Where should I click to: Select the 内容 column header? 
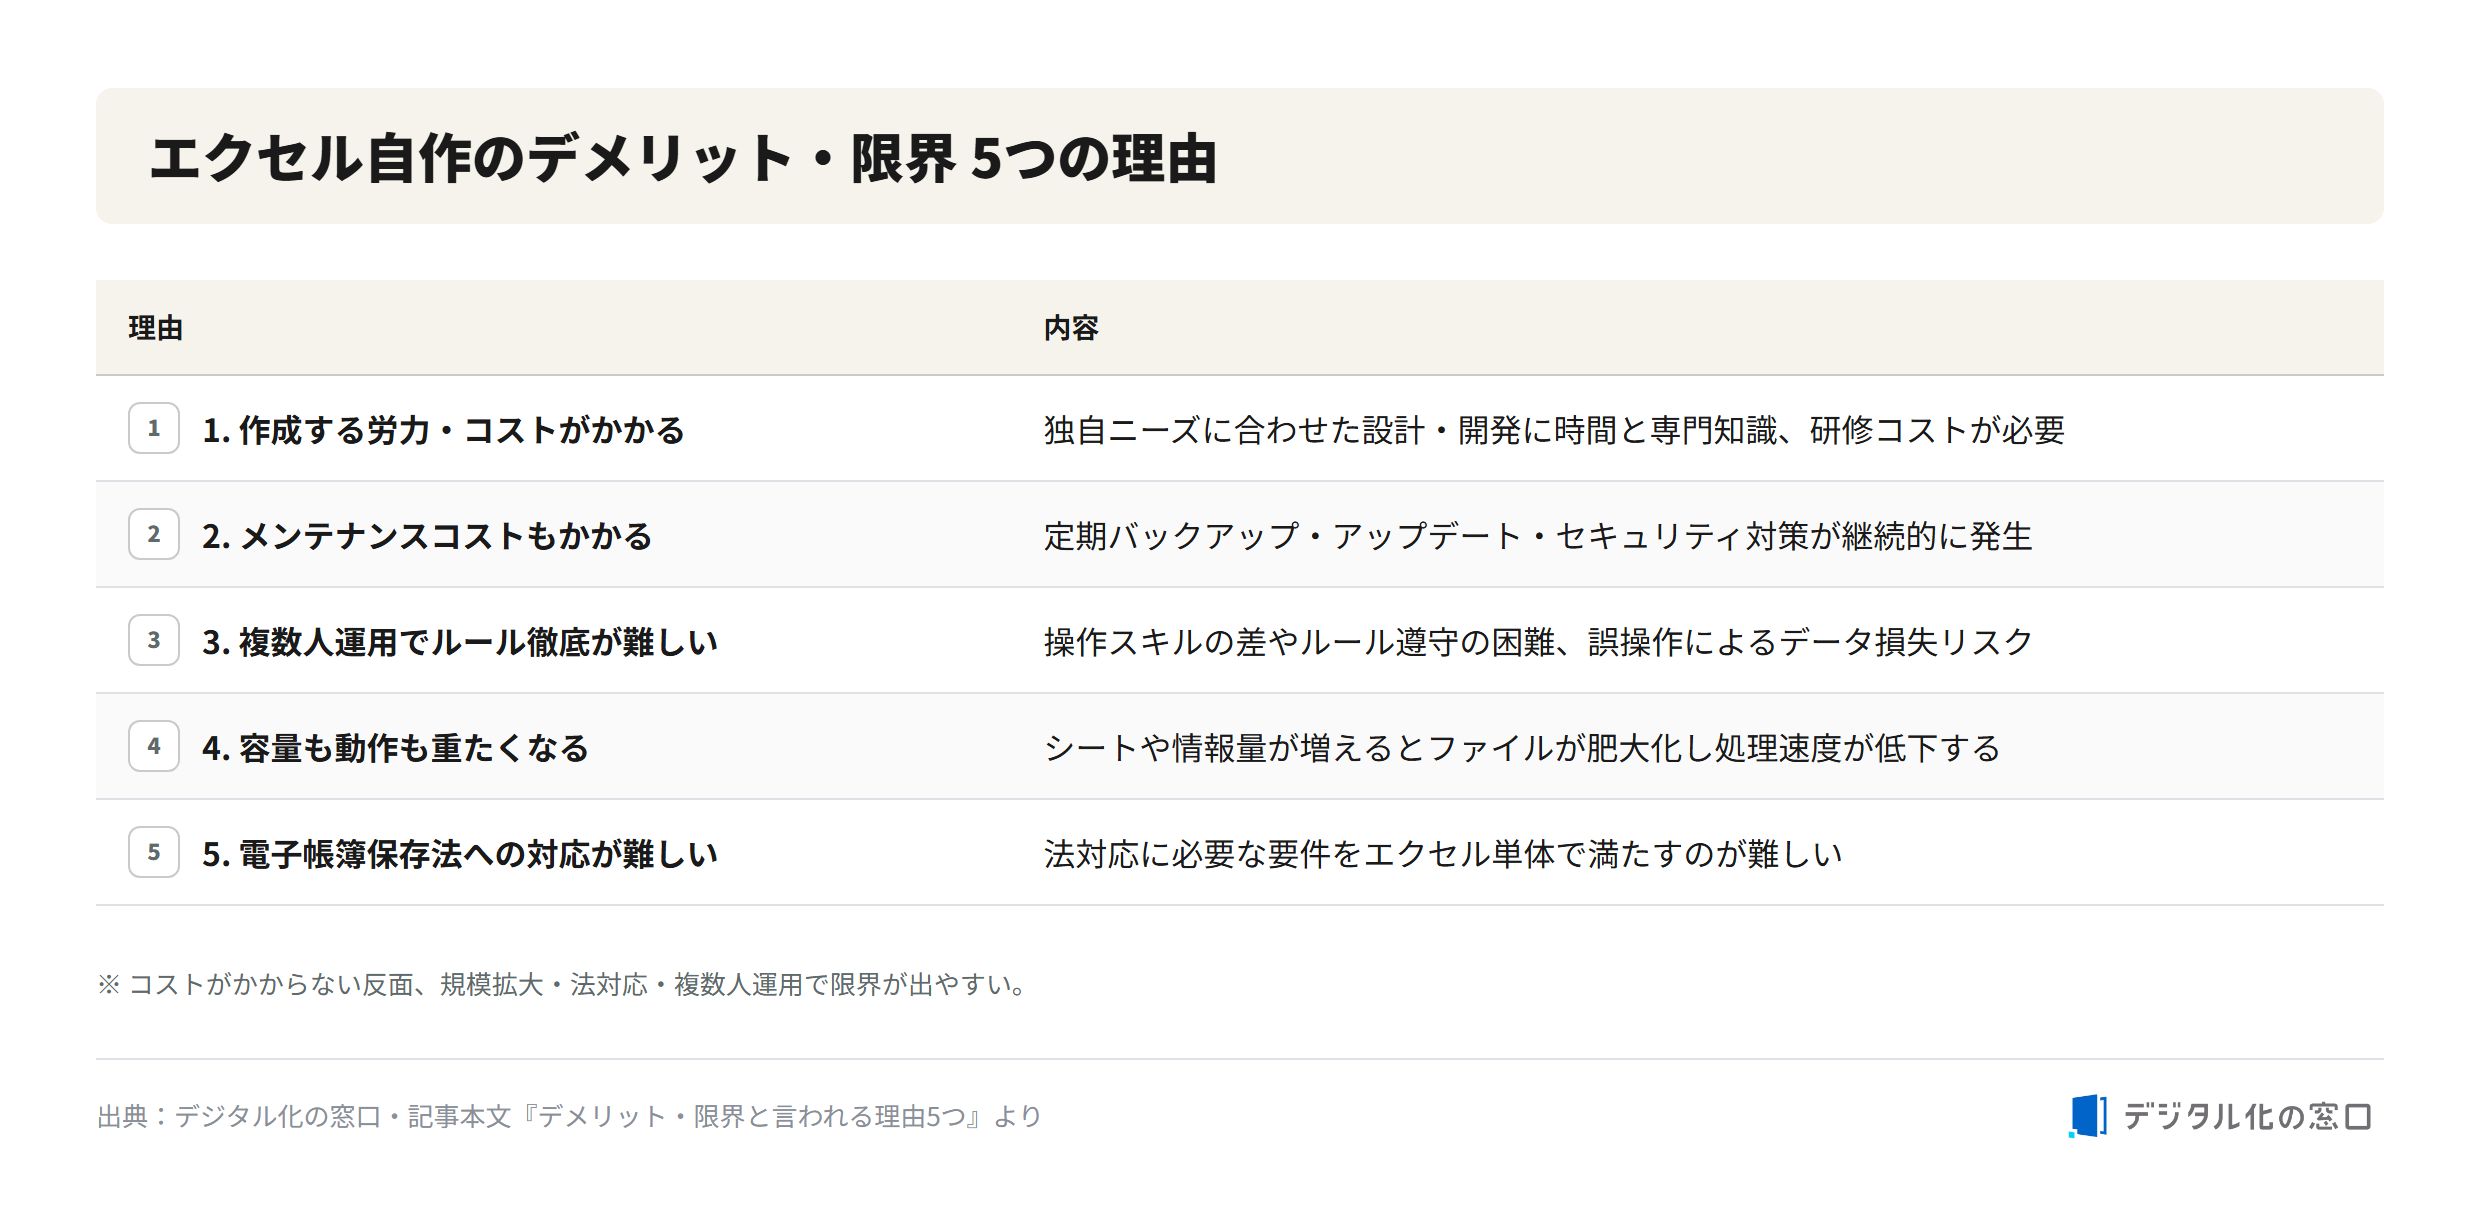[x=1071, y=328]
